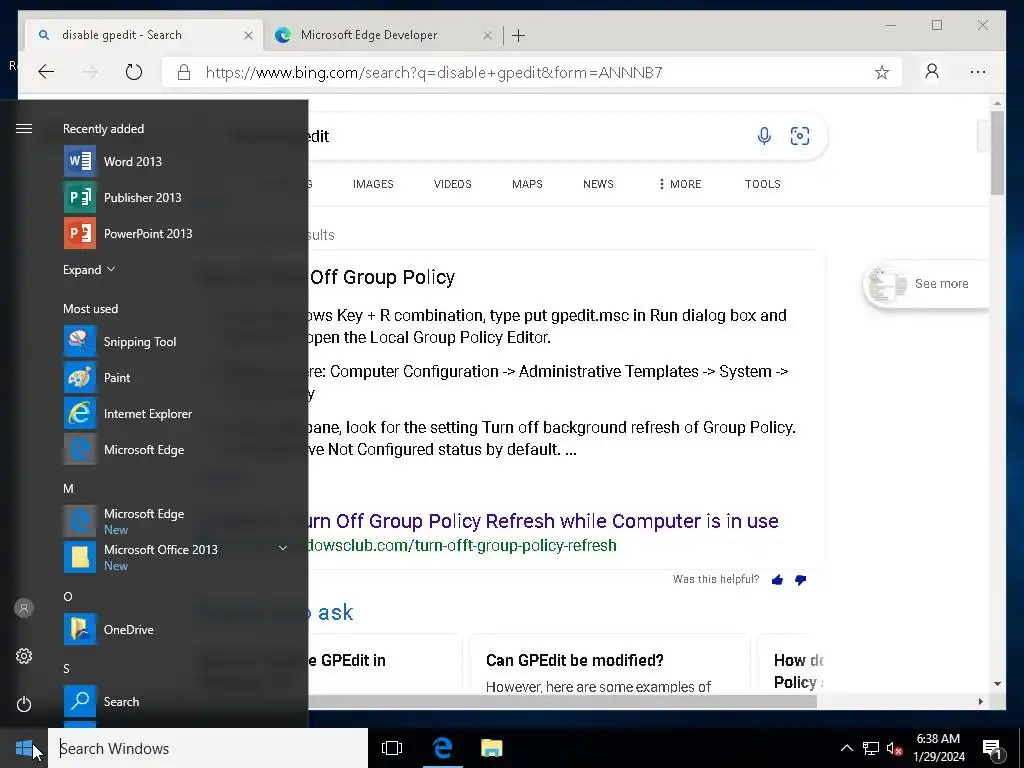Jump to letter O app group header
This screenshot has height=768, width=1024.
[x=68, y=596]
